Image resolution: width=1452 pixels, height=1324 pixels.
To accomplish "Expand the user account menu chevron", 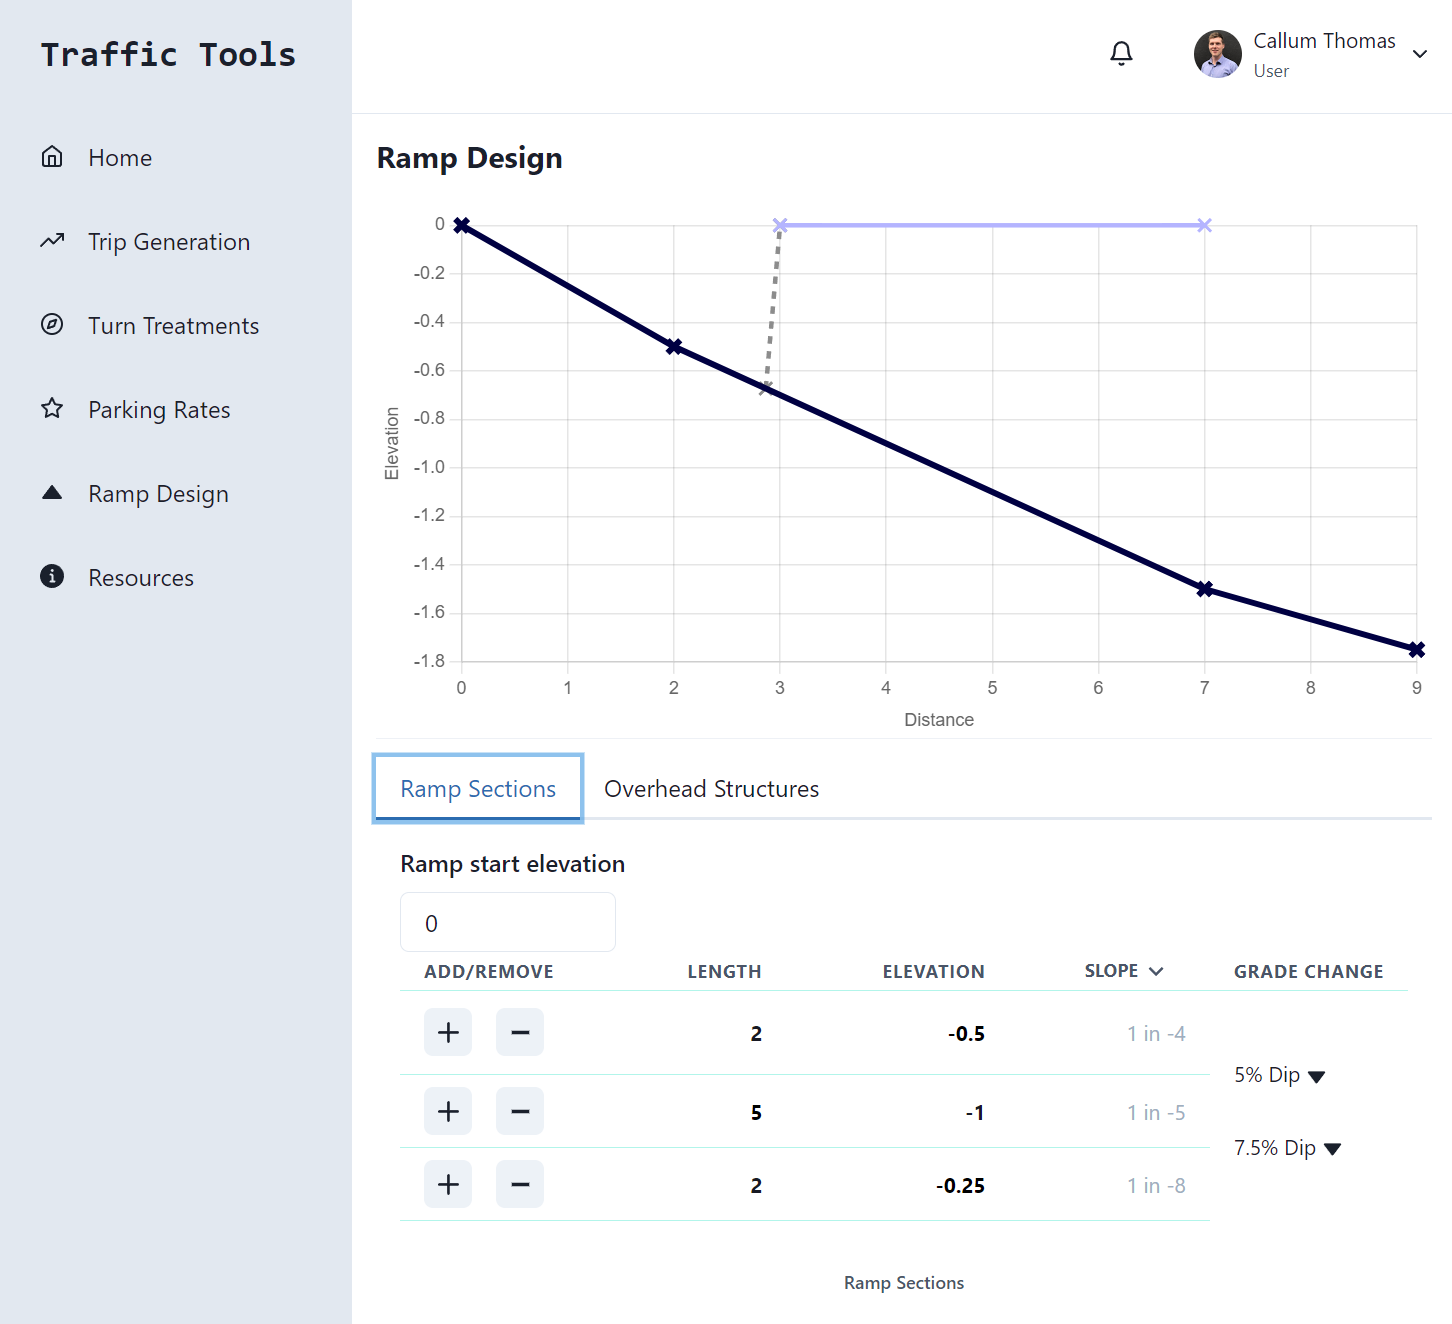I will pyautogui.click(x=1420, y=54).
